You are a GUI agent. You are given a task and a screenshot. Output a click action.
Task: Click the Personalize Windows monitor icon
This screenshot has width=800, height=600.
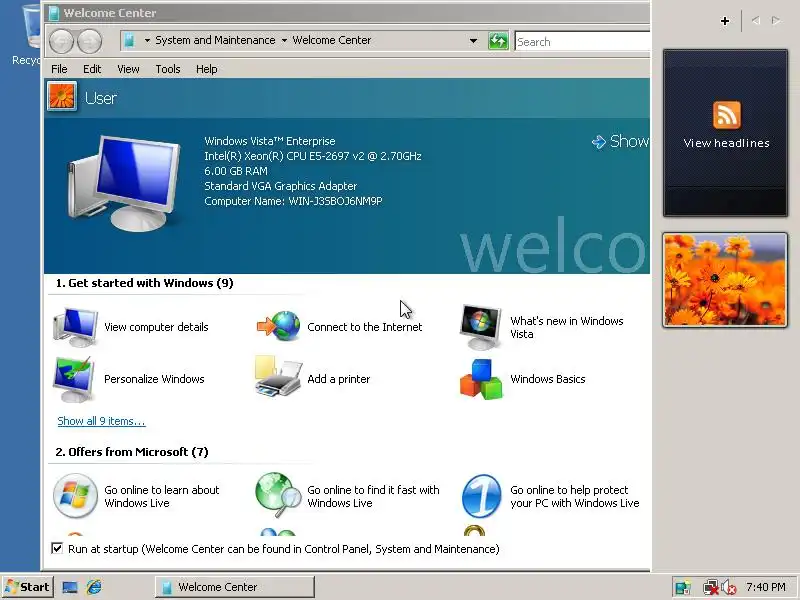tap(73, 379)
